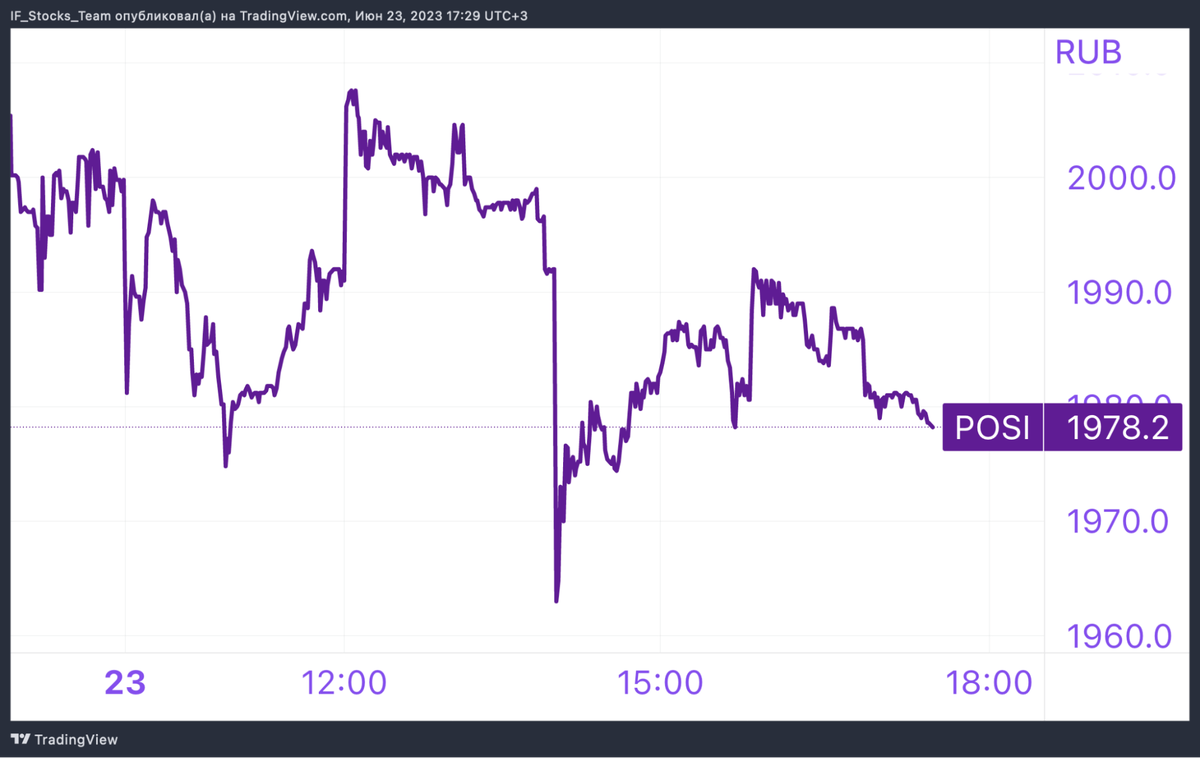This screenshot has width=1200, height=758.
Task: Click the end point of price line
Action: (x=933, y=427)
